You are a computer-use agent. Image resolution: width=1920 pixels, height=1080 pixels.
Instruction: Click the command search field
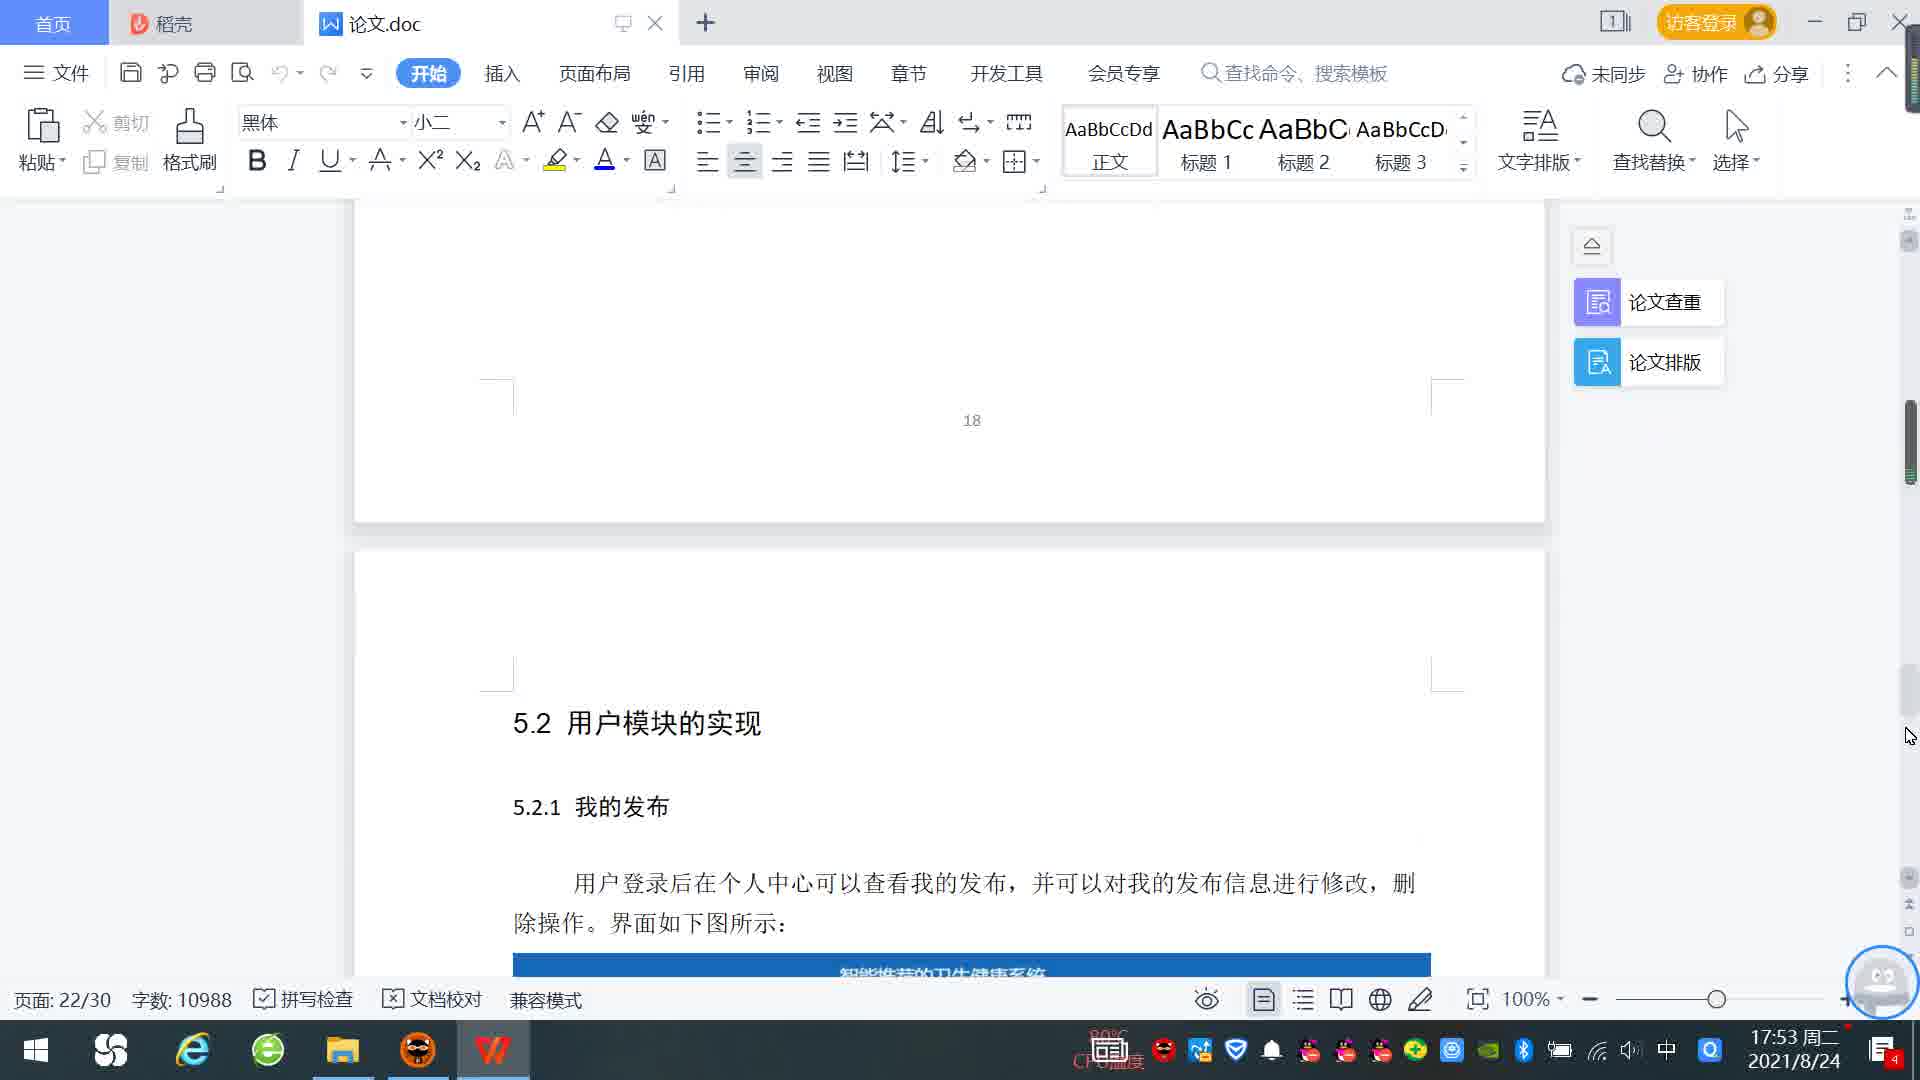pos(1294,73)
